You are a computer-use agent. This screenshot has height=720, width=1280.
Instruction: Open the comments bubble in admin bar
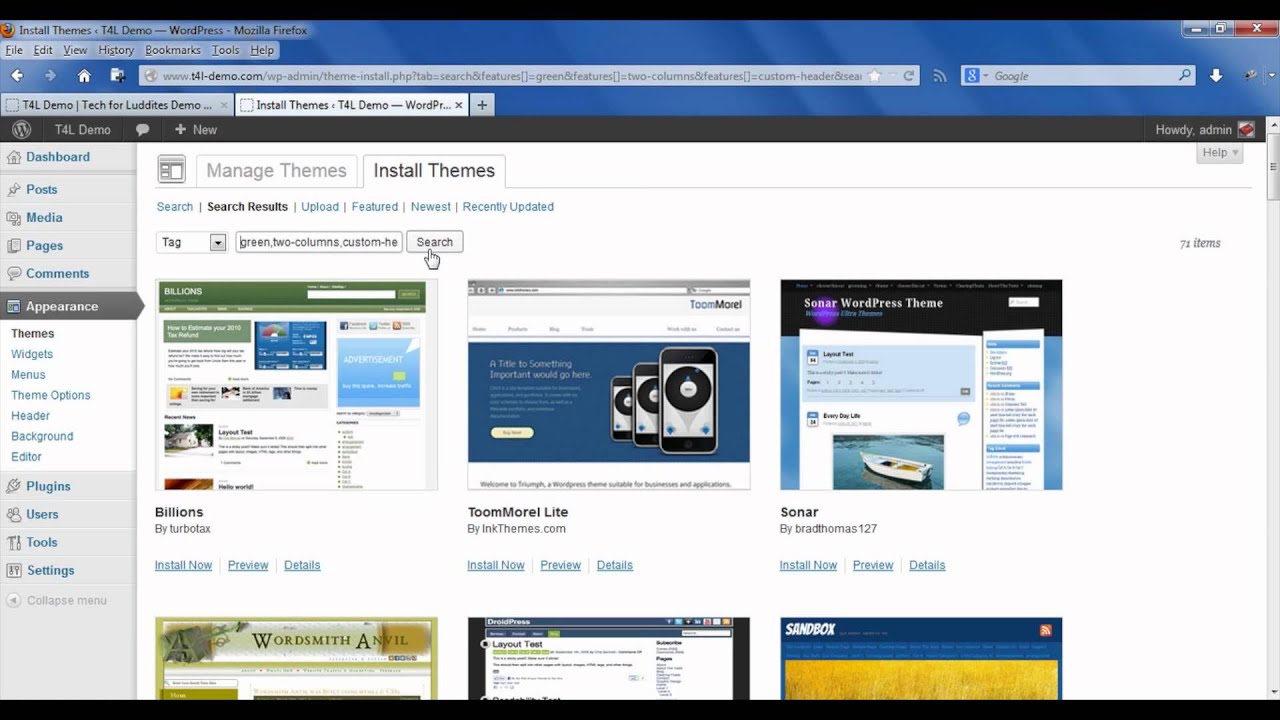(x=142, y=130)
